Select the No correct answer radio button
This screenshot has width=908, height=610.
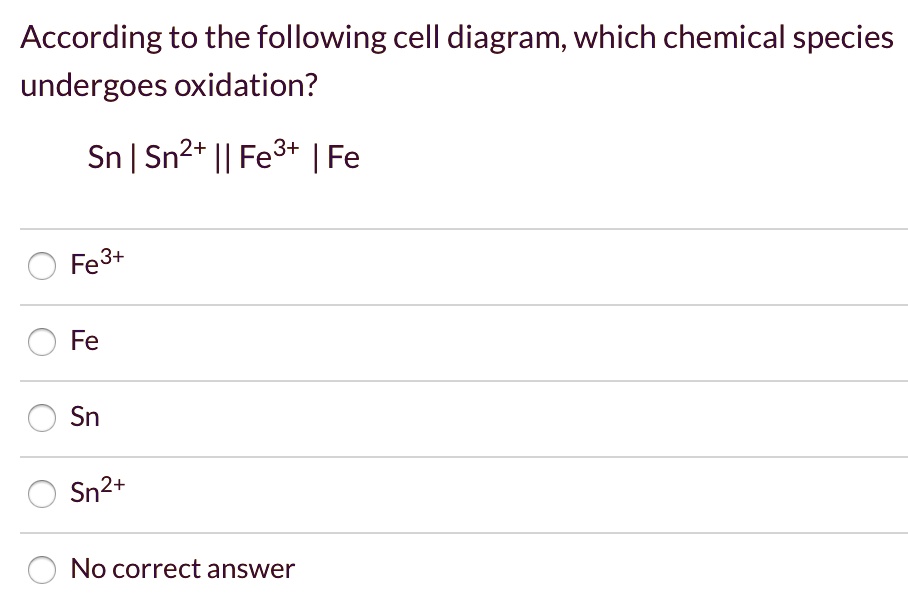(x=42, y=570)
